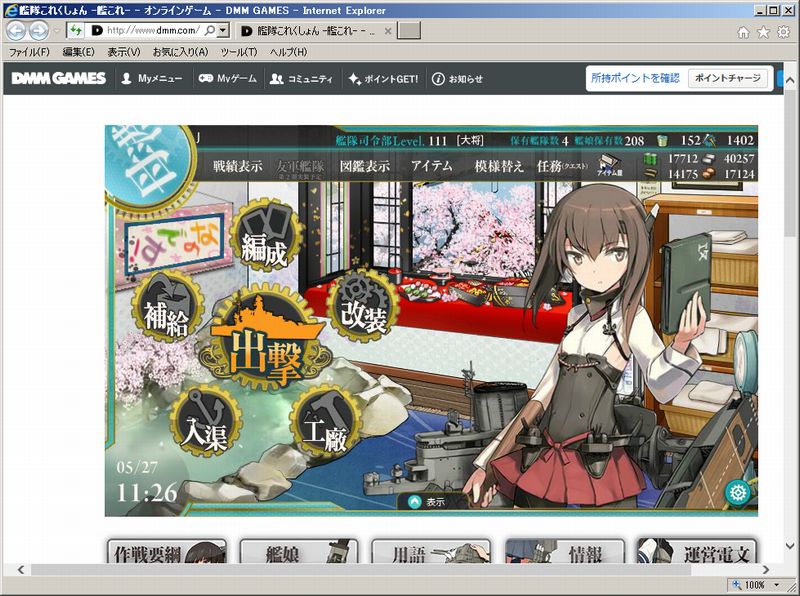Open the 編集(E) menu
This screenshot has height=596, width=800.
pyautogui.click(x=79, y=52)
